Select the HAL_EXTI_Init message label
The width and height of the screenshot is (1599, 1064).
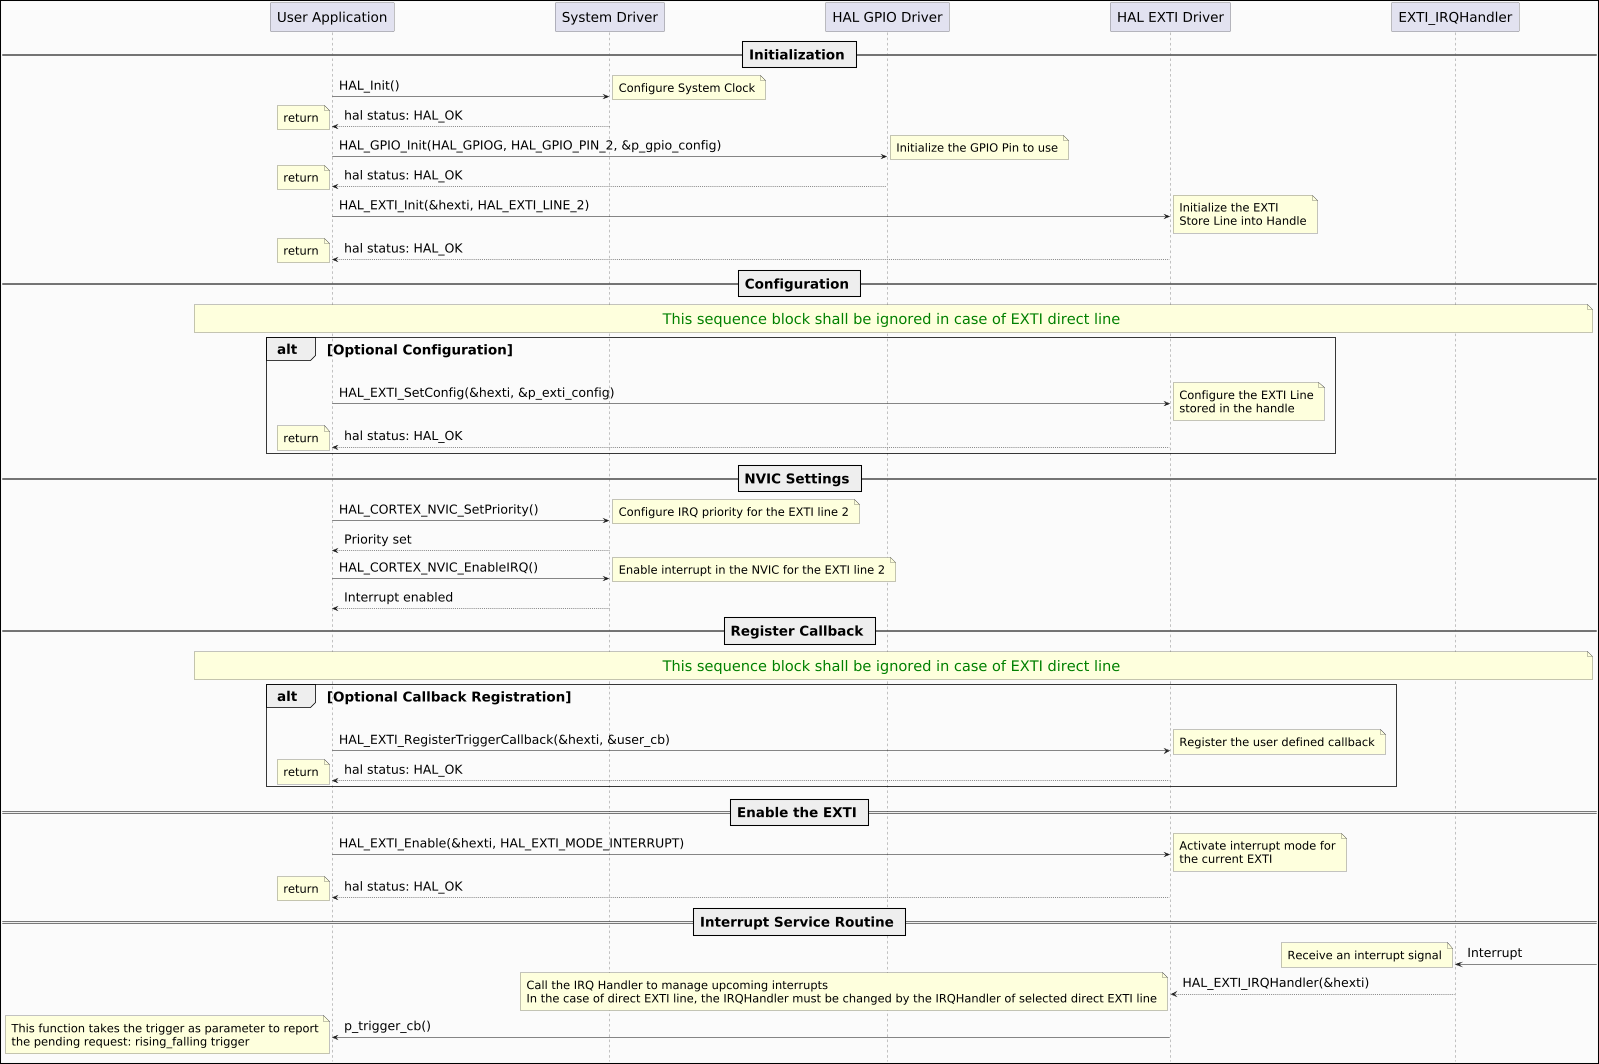464,206
